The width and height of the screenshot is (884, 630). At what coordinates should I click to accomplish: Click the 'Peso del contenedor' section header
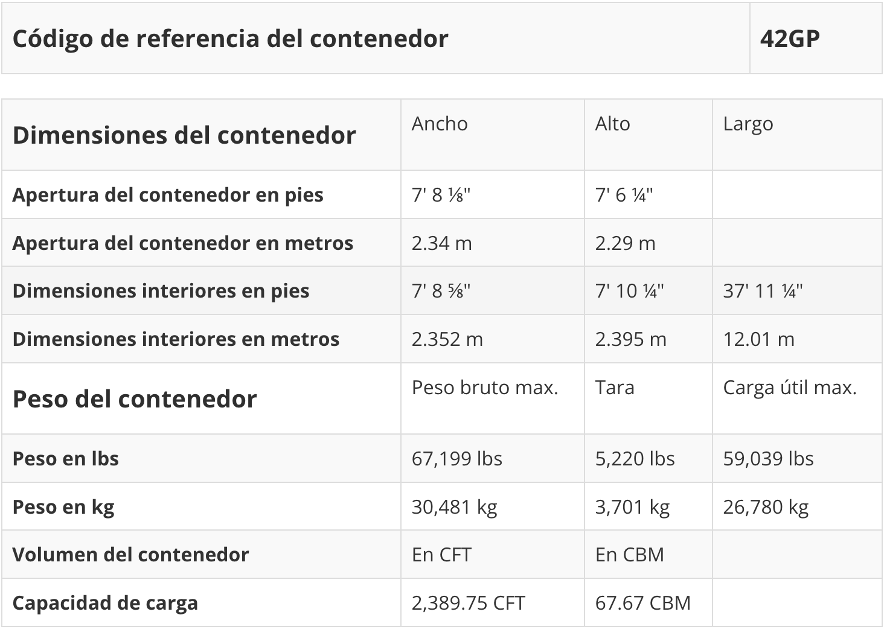coord(135,399)
